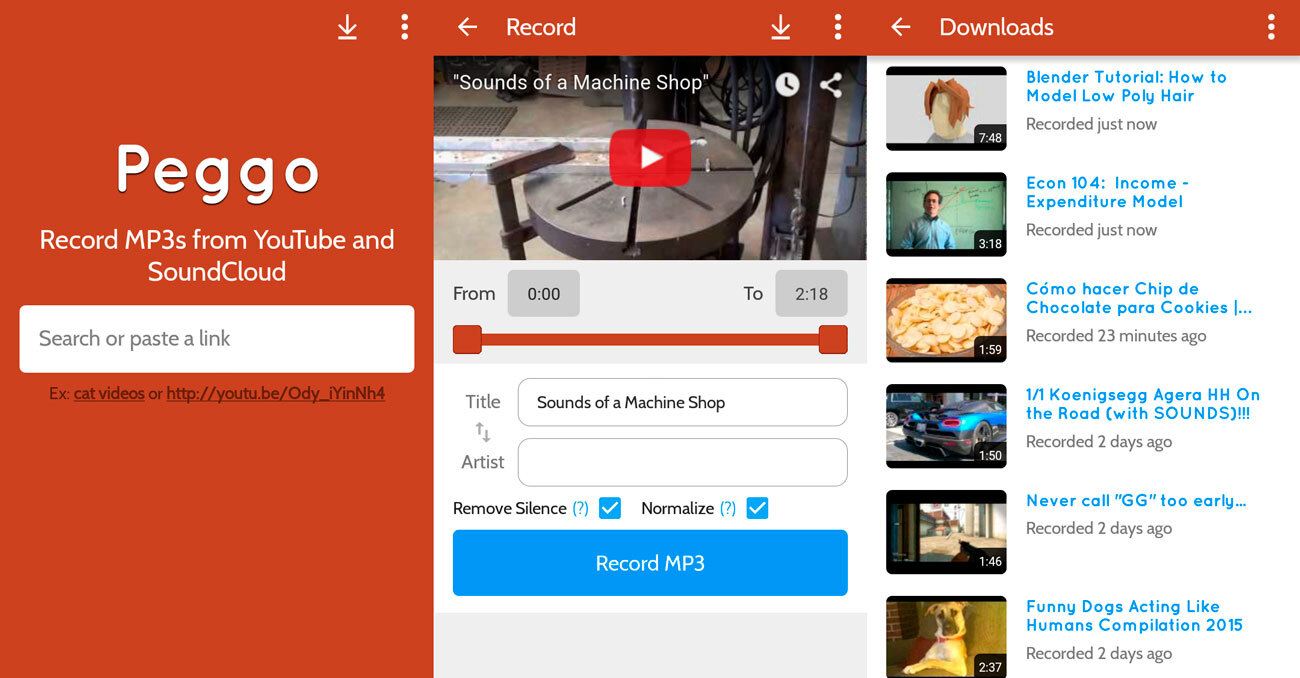Open the overflow menu on home screen
The height and width of the screenshot is (678, 1300).
[x=404, y=27]
